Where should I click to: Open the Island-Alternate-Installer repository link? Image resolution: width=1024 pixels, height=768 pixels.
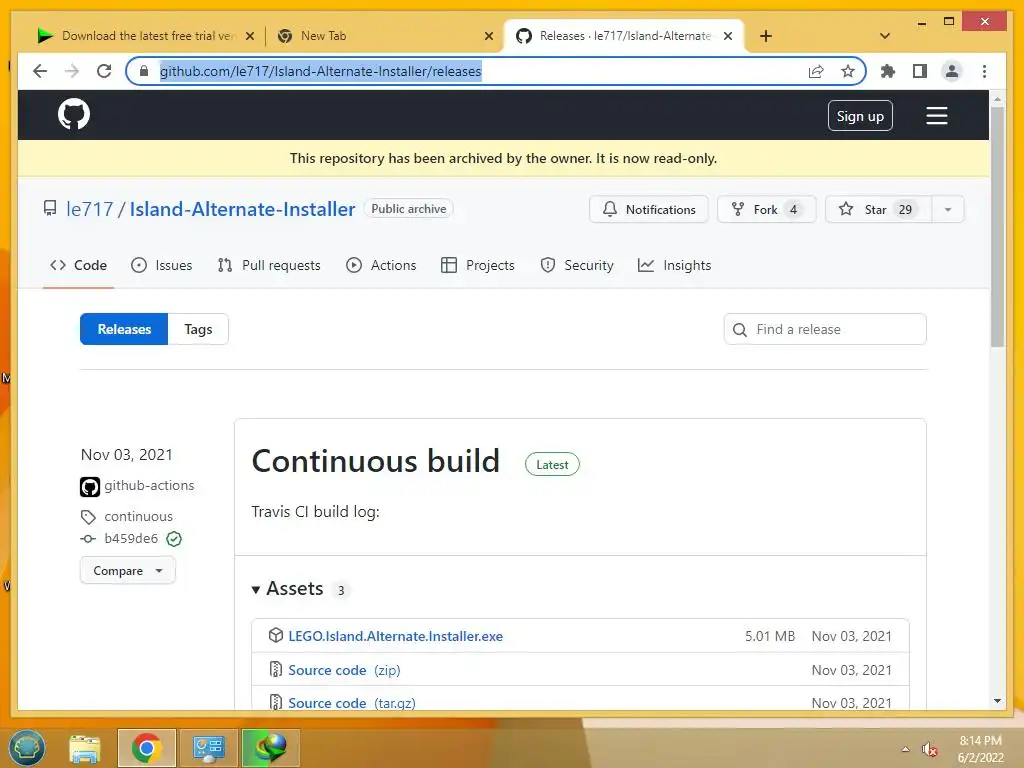(x=242, y=209)
